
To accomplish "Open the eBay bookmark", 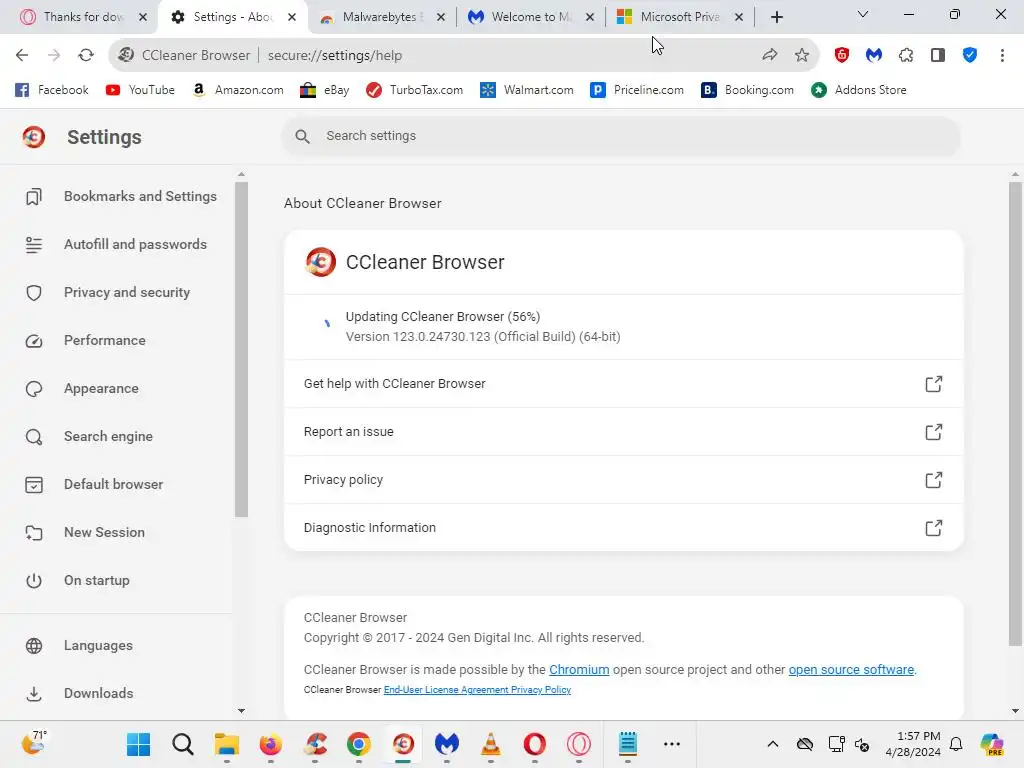I will point(325,90).
